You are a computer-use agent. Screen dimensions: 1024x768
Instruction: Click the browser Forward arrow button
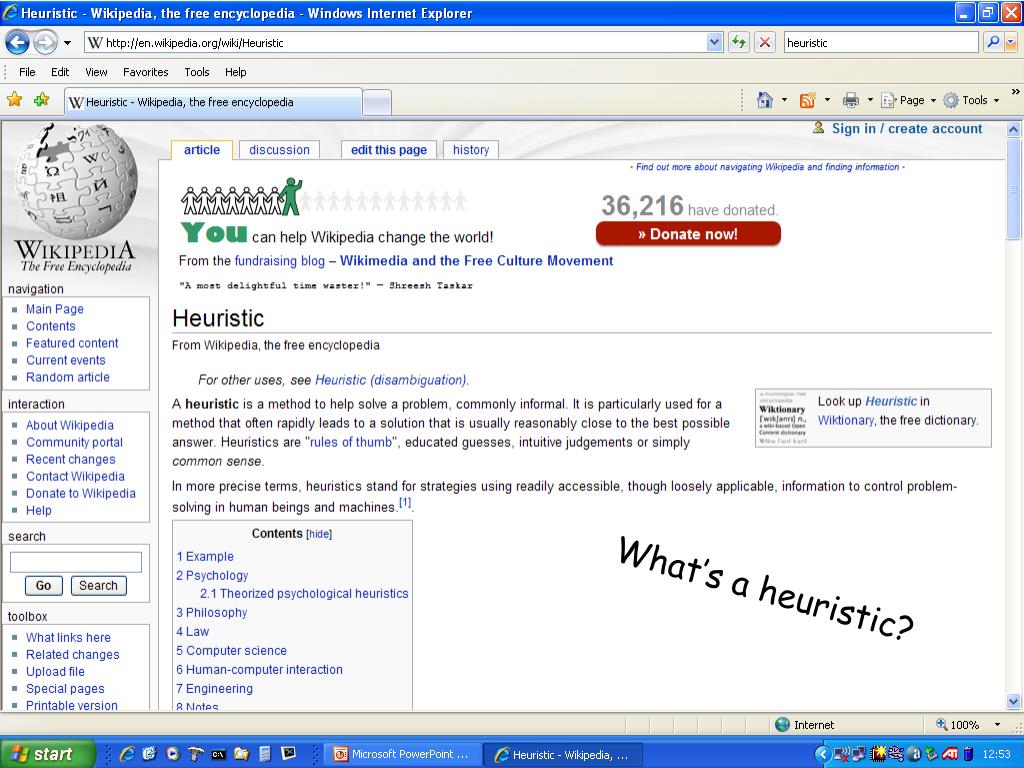[45, 43]
